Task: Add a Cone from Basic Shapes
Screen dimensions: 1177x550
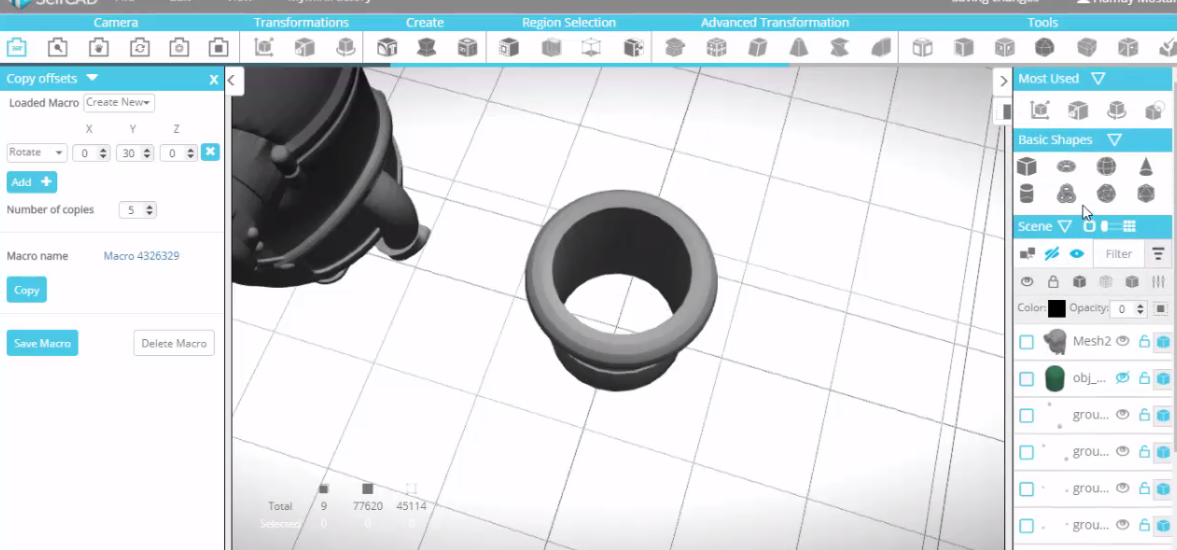Action: (1145, 166)
